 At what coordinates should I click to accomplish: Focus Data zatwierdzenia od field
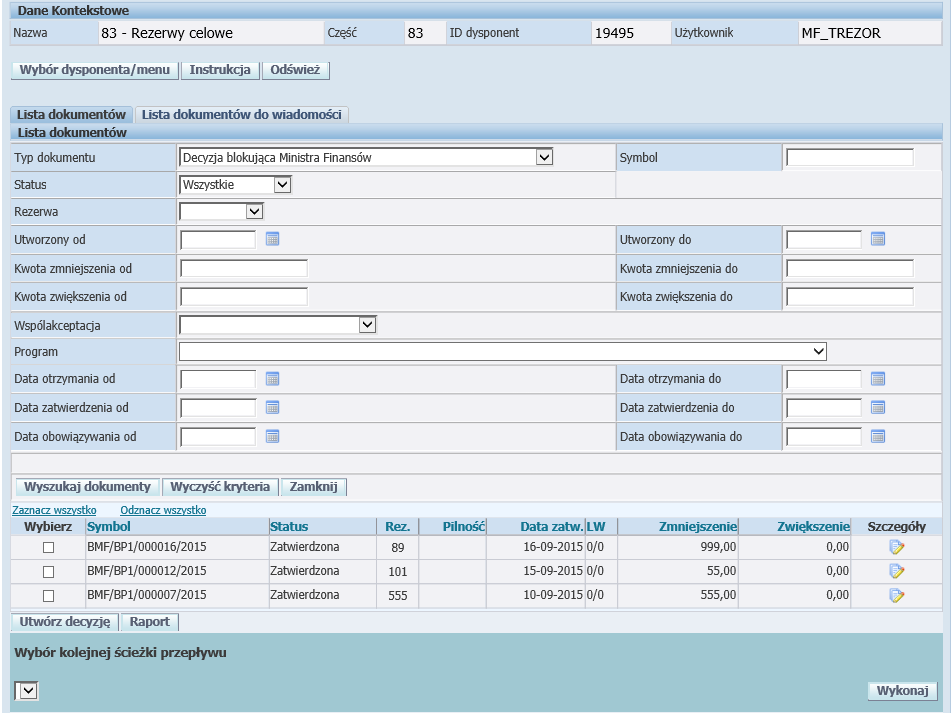tap(218, 407)
